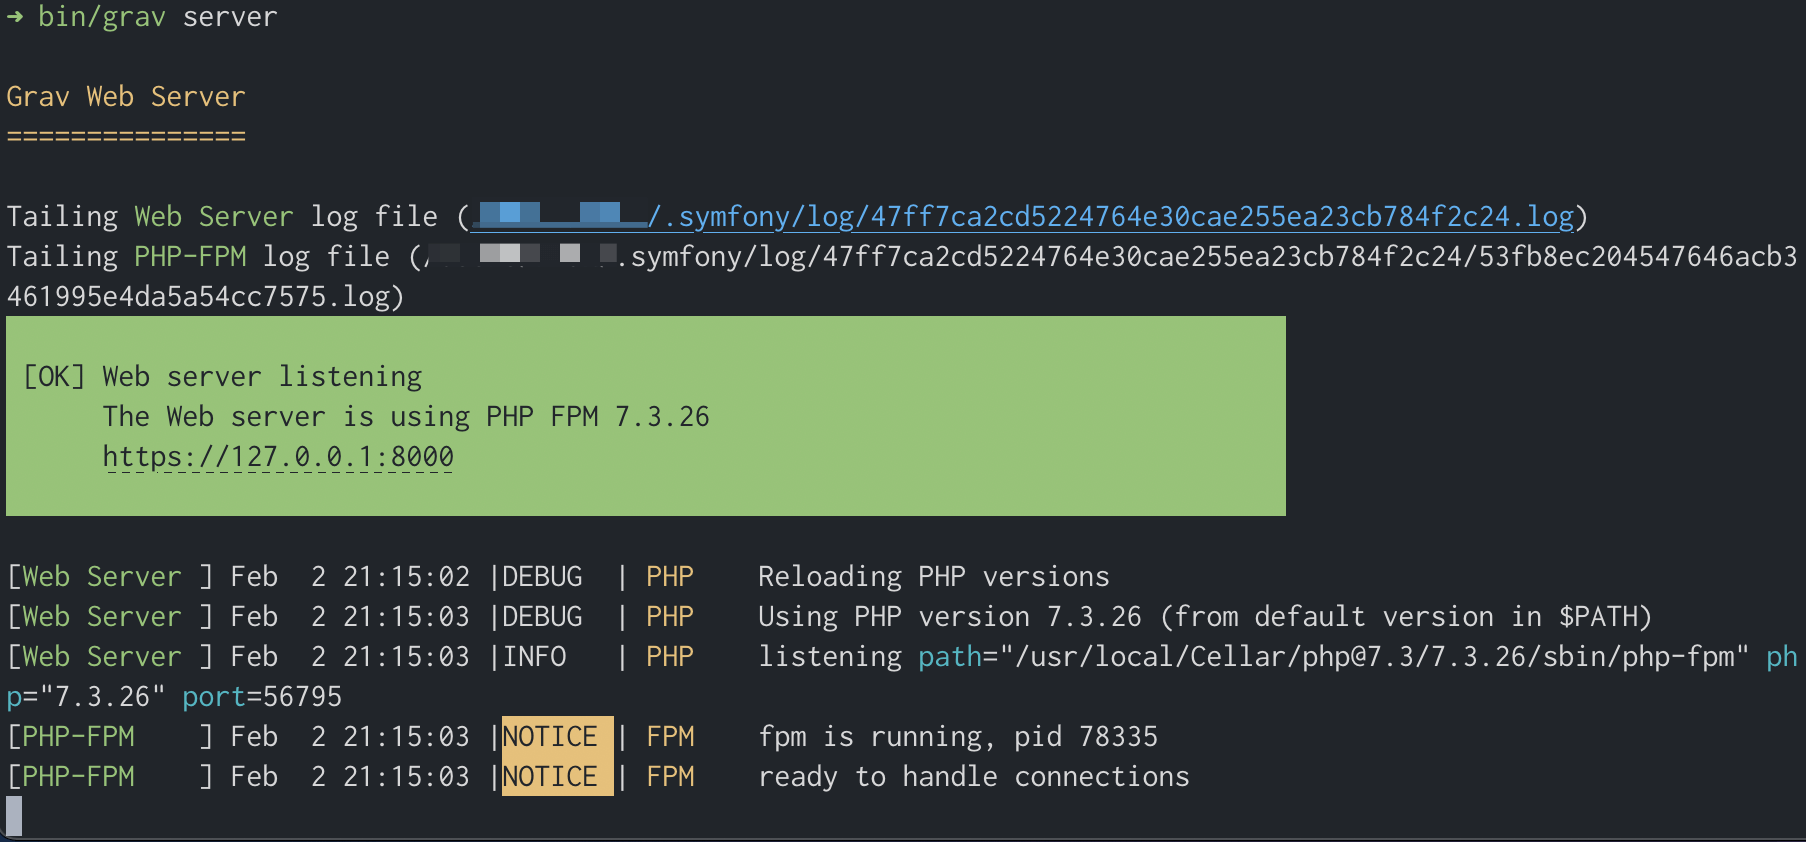The width and height of the screenshot is (1806, 842).
Task: Click the bin/grav command text in the prompt
Action: [x=102, y=17]
